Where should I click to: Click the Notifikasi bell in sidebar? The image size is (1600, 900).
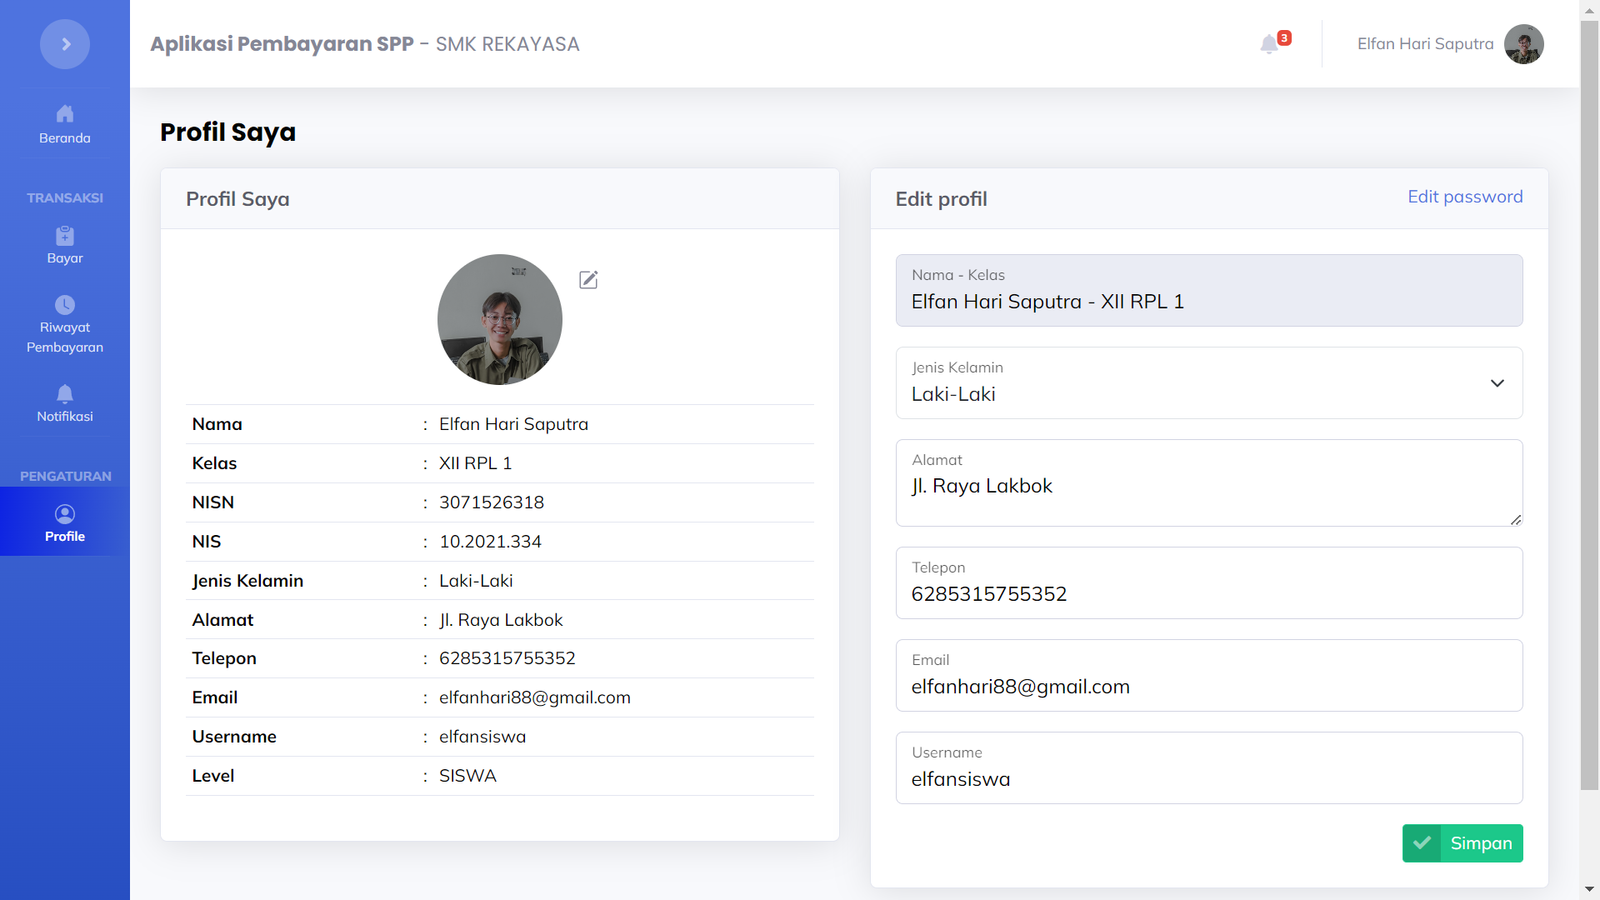(x=65, y=394)
